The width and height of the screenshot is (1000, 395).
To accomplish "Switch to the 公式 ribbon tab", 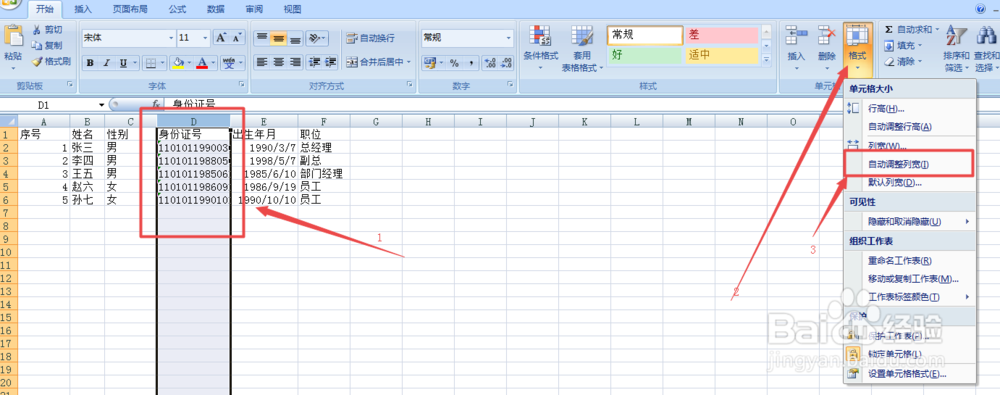I will coord(178,9).
